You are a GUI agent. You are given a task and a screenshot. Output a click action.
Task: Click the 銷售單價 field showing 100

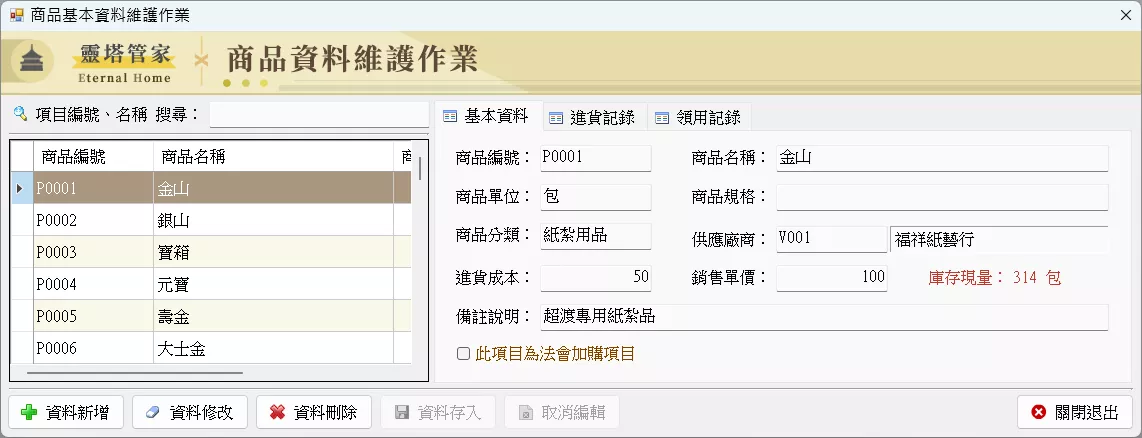pos(832,278)
